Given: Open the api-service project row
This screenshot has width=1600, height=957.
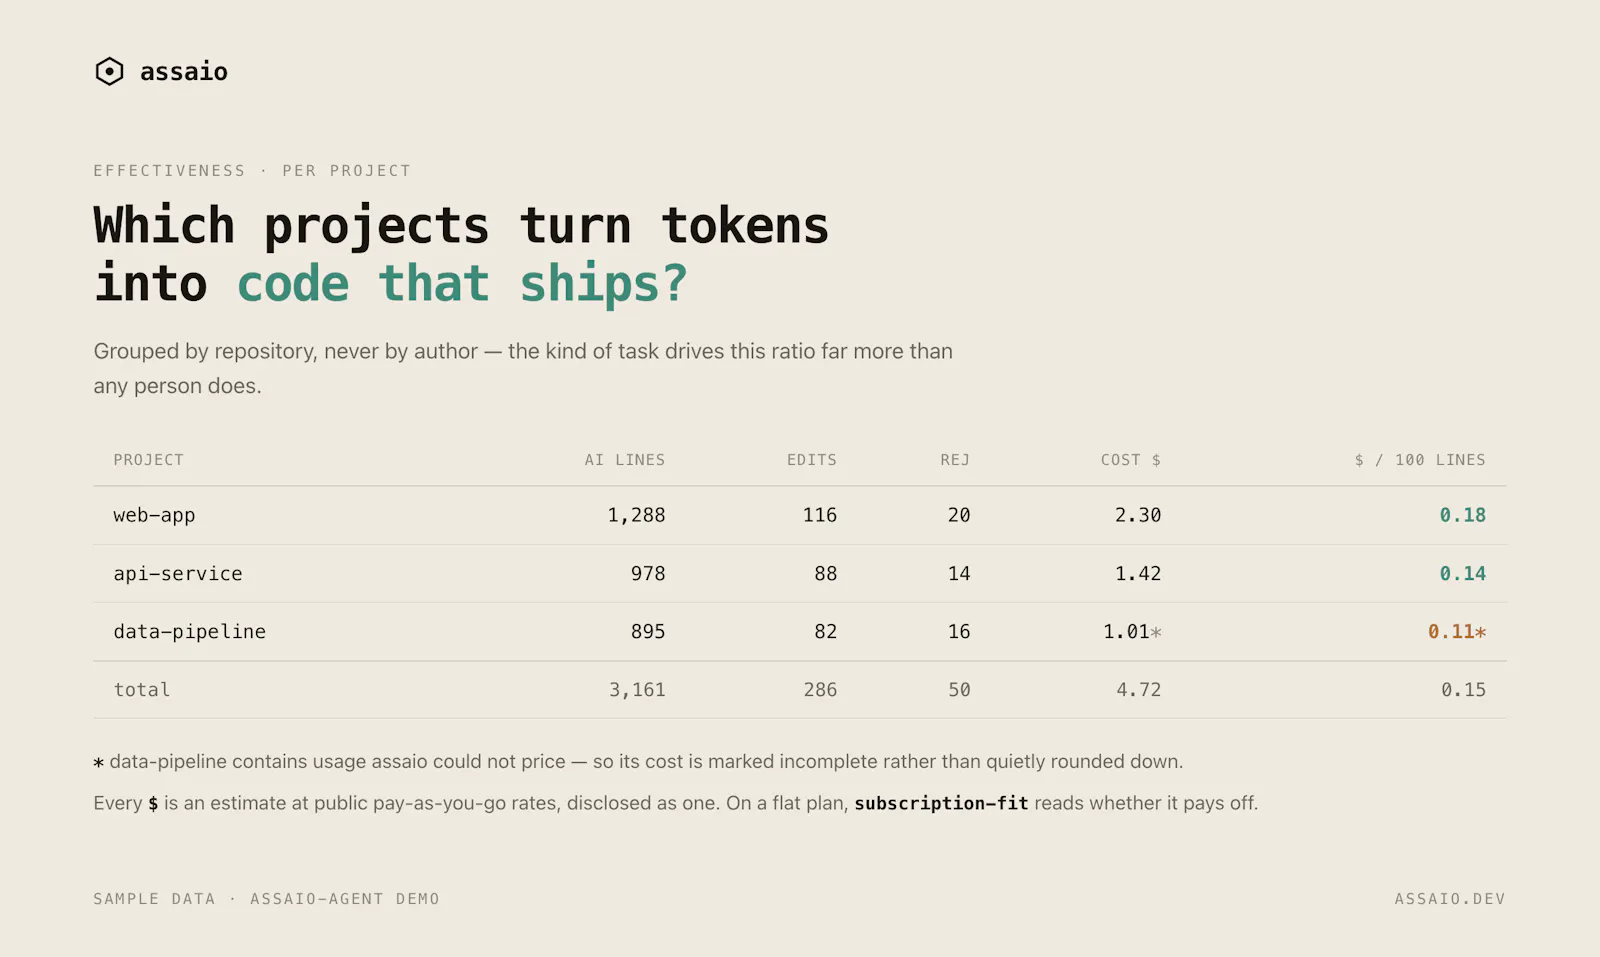Looking at the screenshot, I should [800, 574].
